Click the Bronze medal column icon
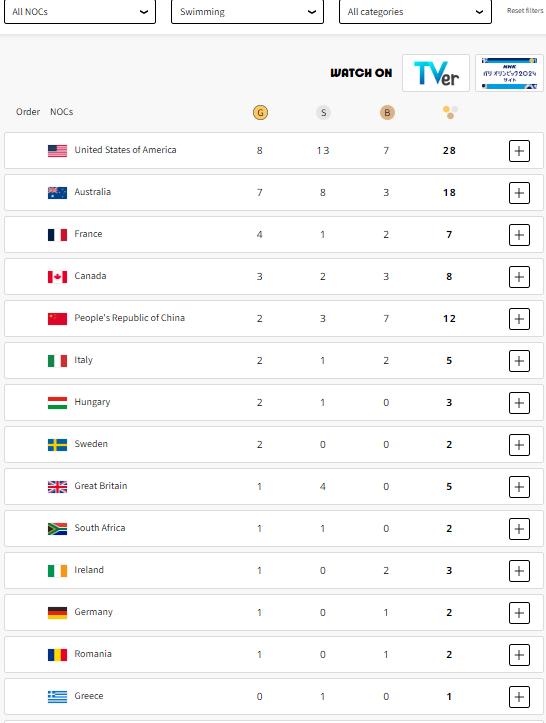Image resolution: width=546 pixels, height=723 pixels. click(x=387, y=113)
